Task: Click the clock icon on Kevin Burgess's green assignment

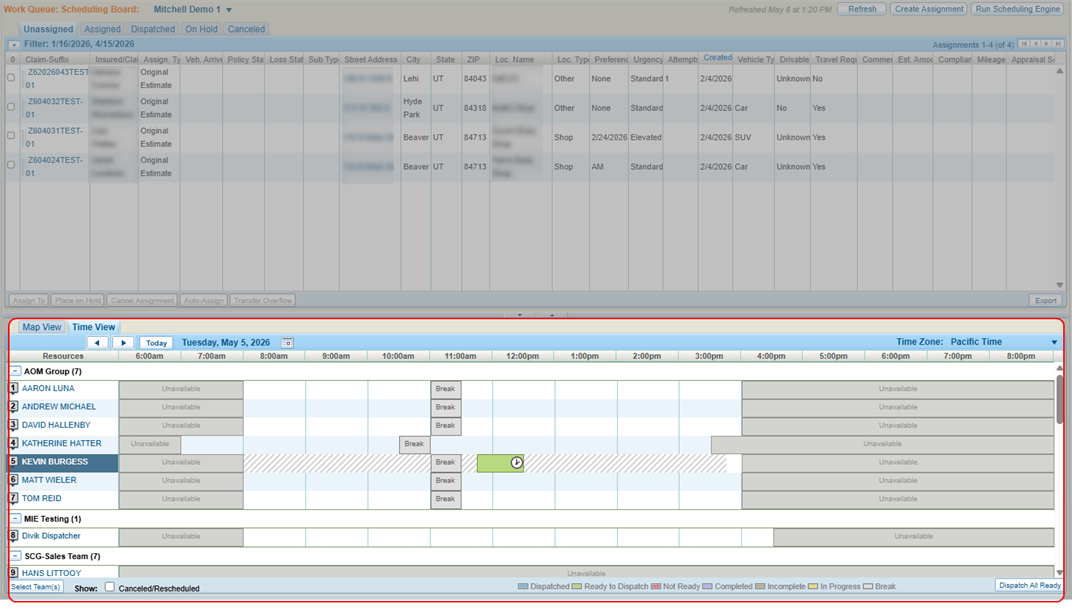Action: point(517,463)
